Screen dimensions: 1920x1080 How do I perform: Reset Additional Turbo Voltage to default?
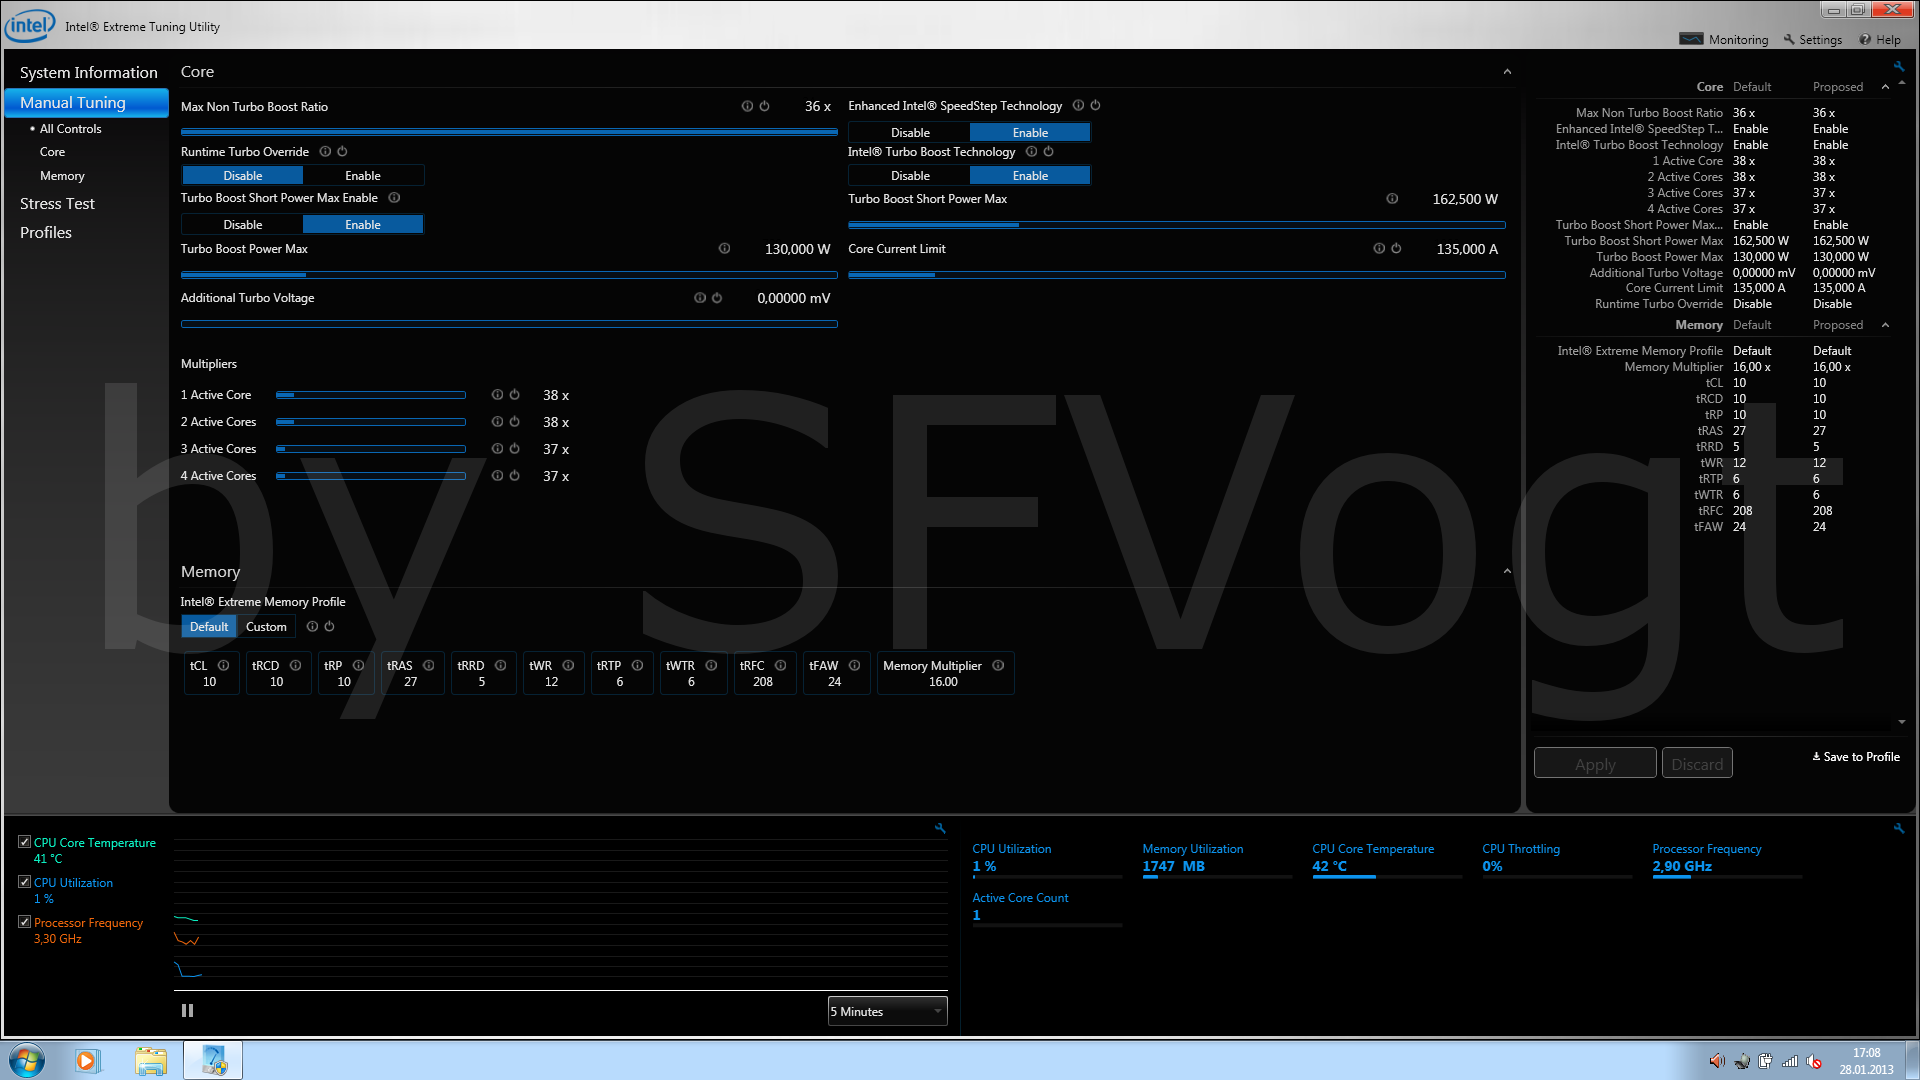pyautogui.click(x=716, y=298)
